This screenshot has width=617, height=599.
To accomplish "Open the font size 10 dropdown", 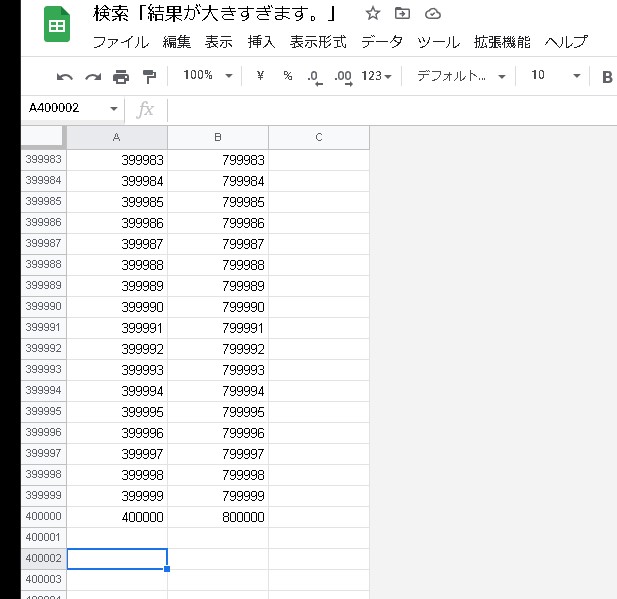I will point(555,76).
